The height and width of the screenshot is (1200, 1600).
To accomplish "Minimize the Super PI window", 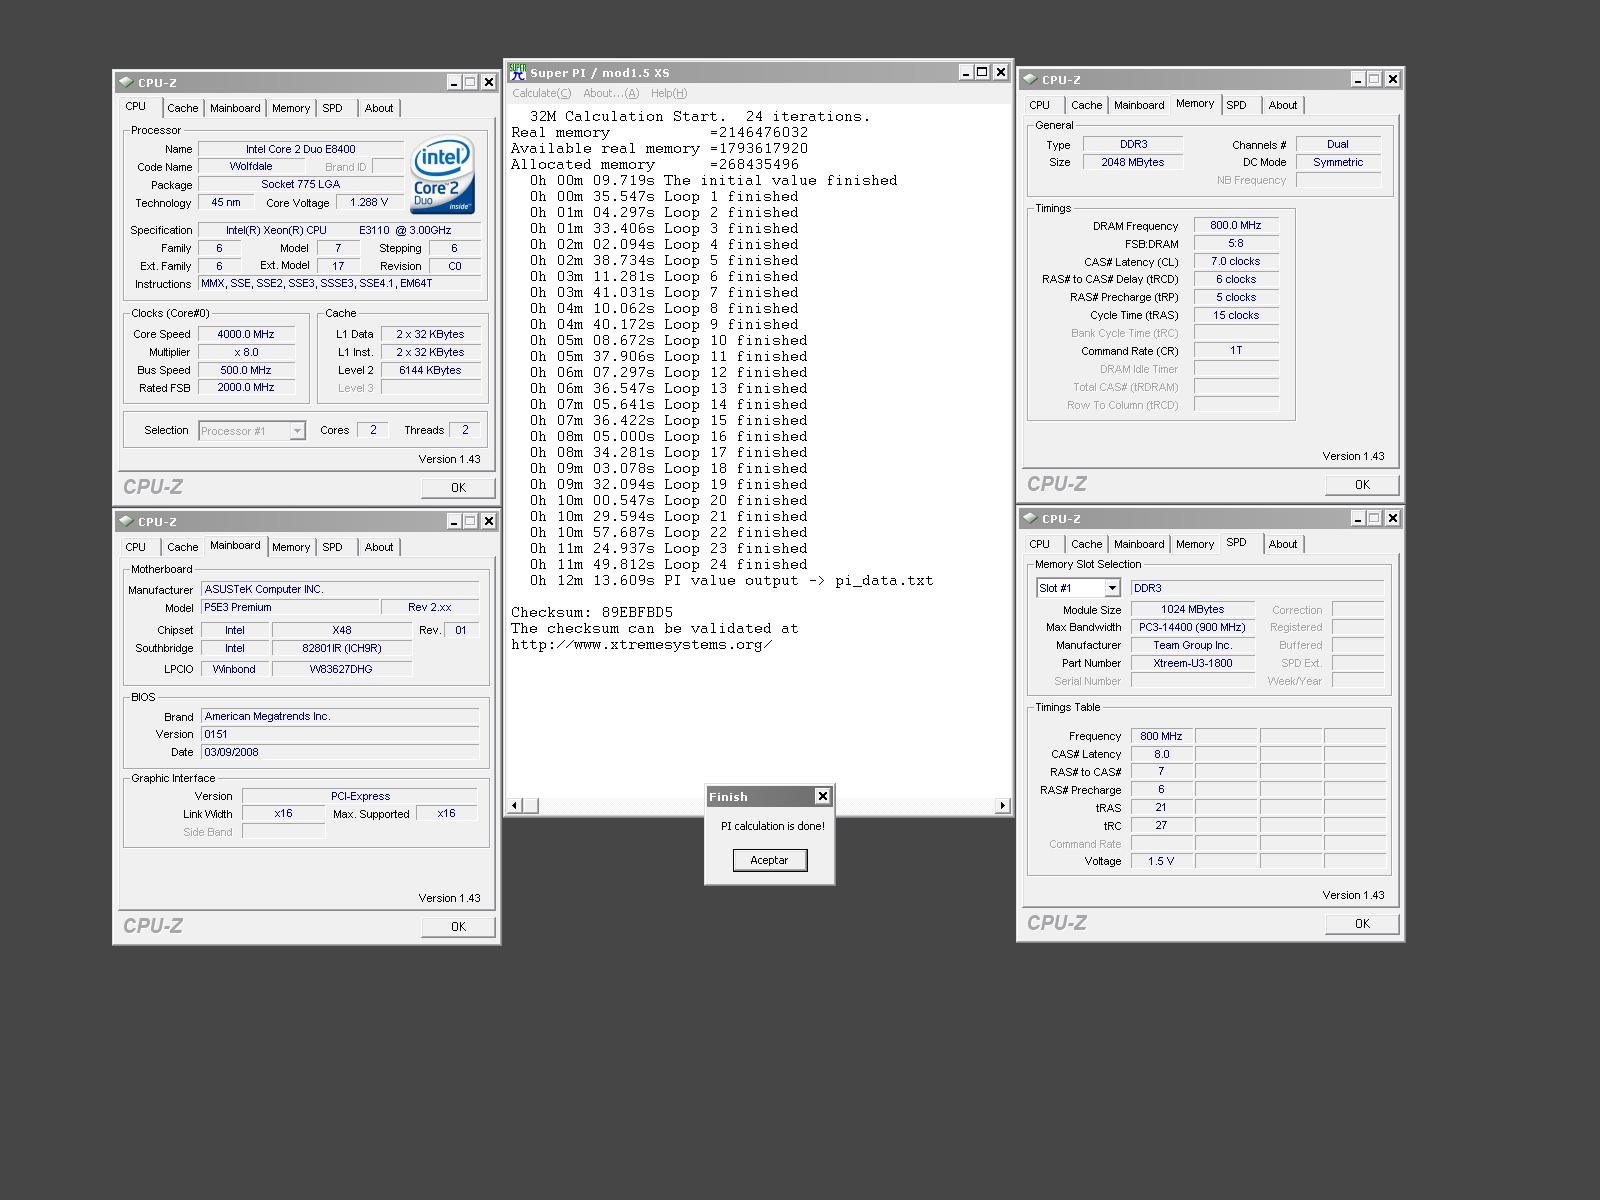I will (966, 72).
